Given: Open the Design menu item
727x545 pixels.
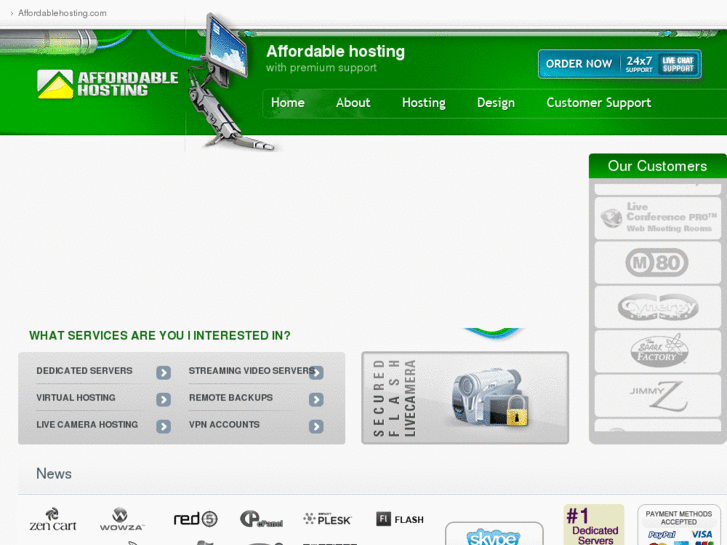Looking at the screenshot, I should [x=496, y=103].
